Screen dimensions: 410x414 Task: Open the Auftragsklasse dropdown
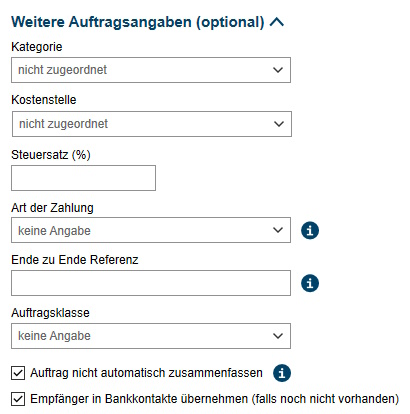coord(151,336)
